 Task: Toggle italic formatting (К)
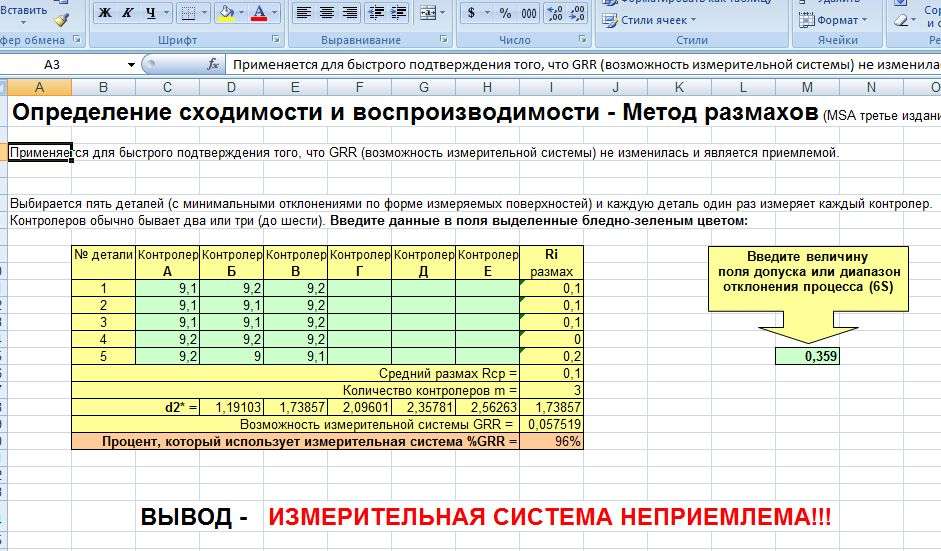(x=128, y=13)
